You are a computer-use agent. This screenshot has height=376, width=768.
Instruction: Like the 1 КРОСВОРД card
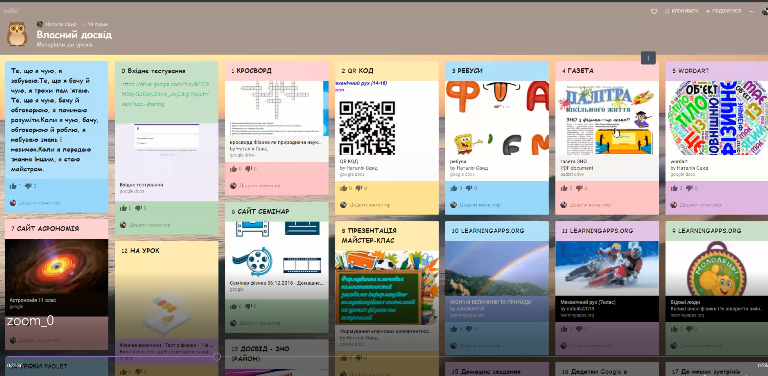[x=234, y=169]
